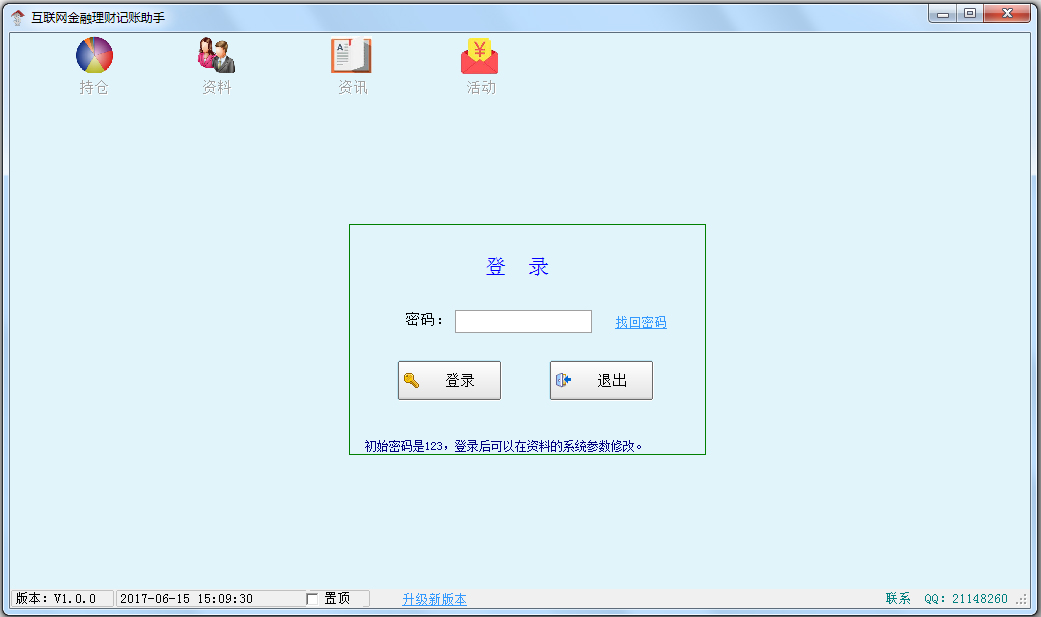Viewport: 1041px width, 617px height.
Task: Click the 找回密码 link
Action: pyautogui.click(x=641, y=322)
